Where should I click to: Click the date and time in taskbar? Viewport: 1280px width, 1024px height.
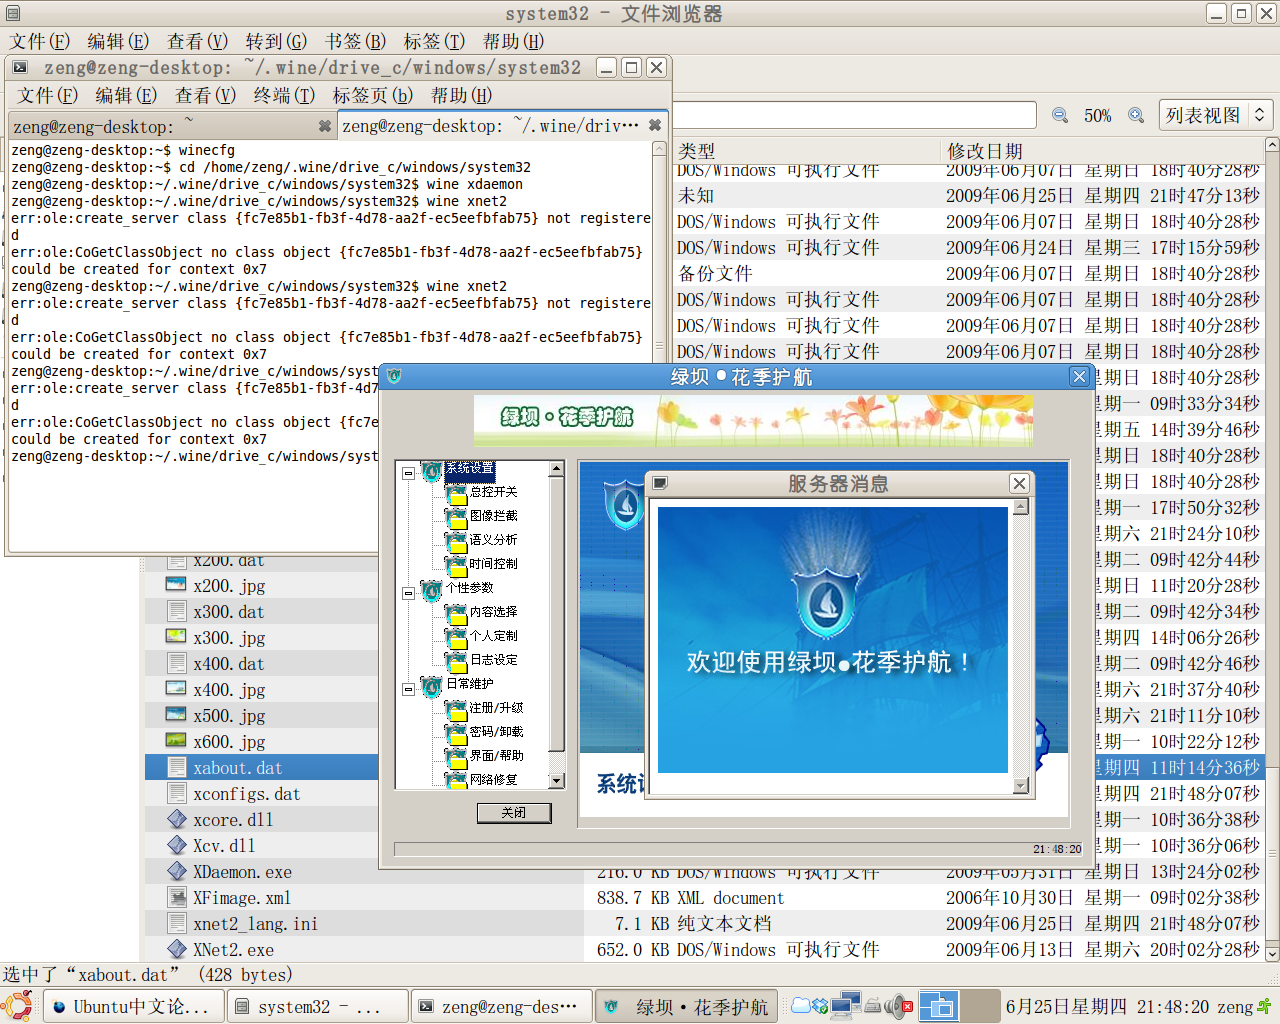click(x=1108, y=1006)
